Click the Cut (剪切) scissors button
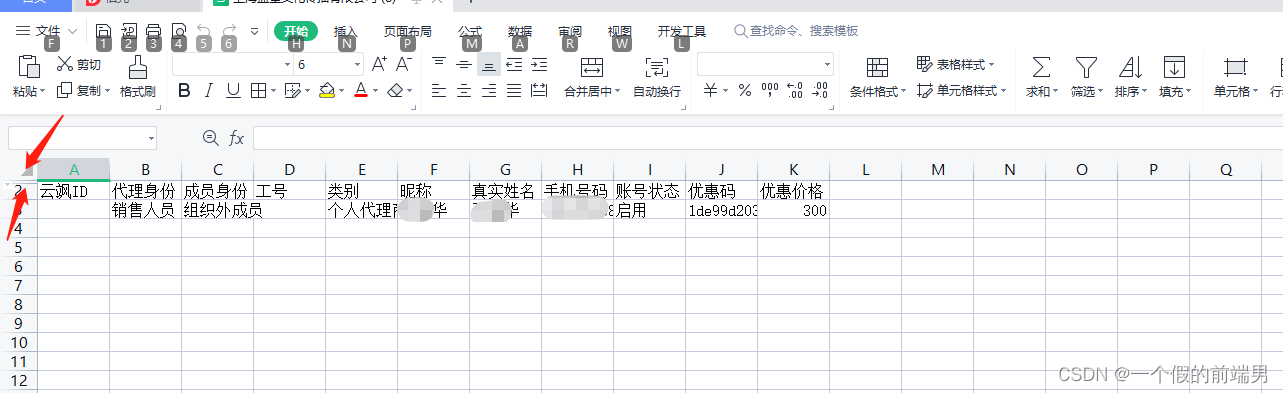 pos(78,65)
